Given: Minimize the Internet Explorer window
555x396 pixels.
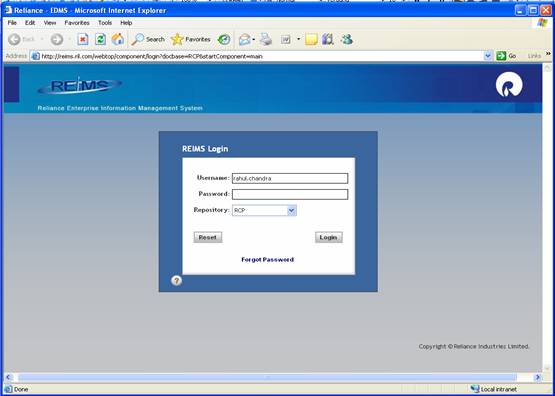Looking at the screenshot, I should click(x=521, y=10).
